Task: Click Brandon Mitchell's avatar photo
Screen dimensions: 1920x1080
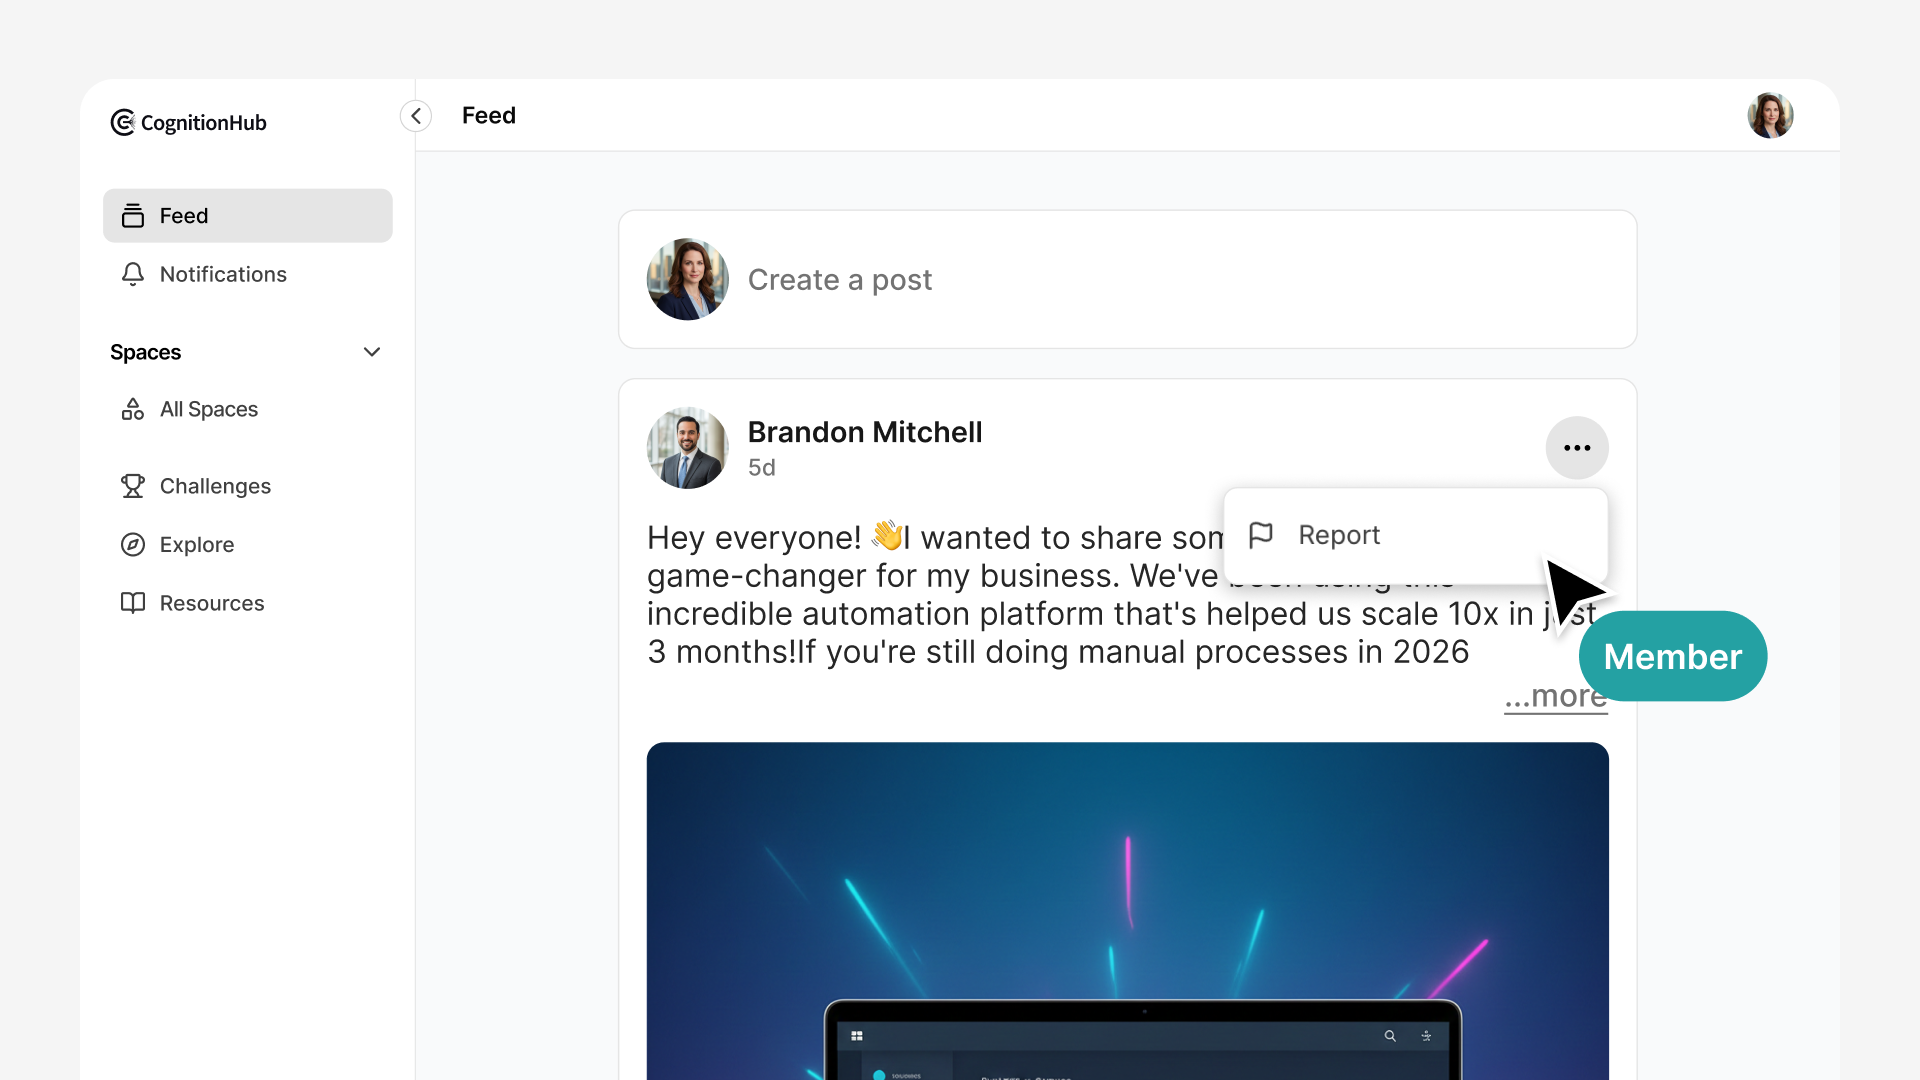Action: point(687,448)
